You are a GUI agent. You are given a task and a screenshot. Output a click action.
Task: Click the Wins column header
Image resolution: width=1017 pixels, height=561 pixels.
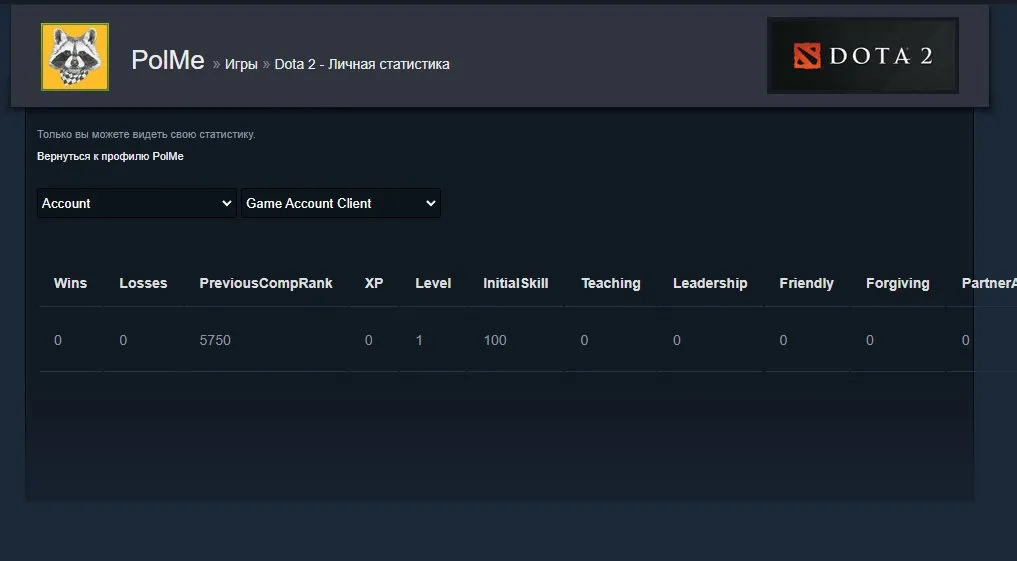pos(70,283)
